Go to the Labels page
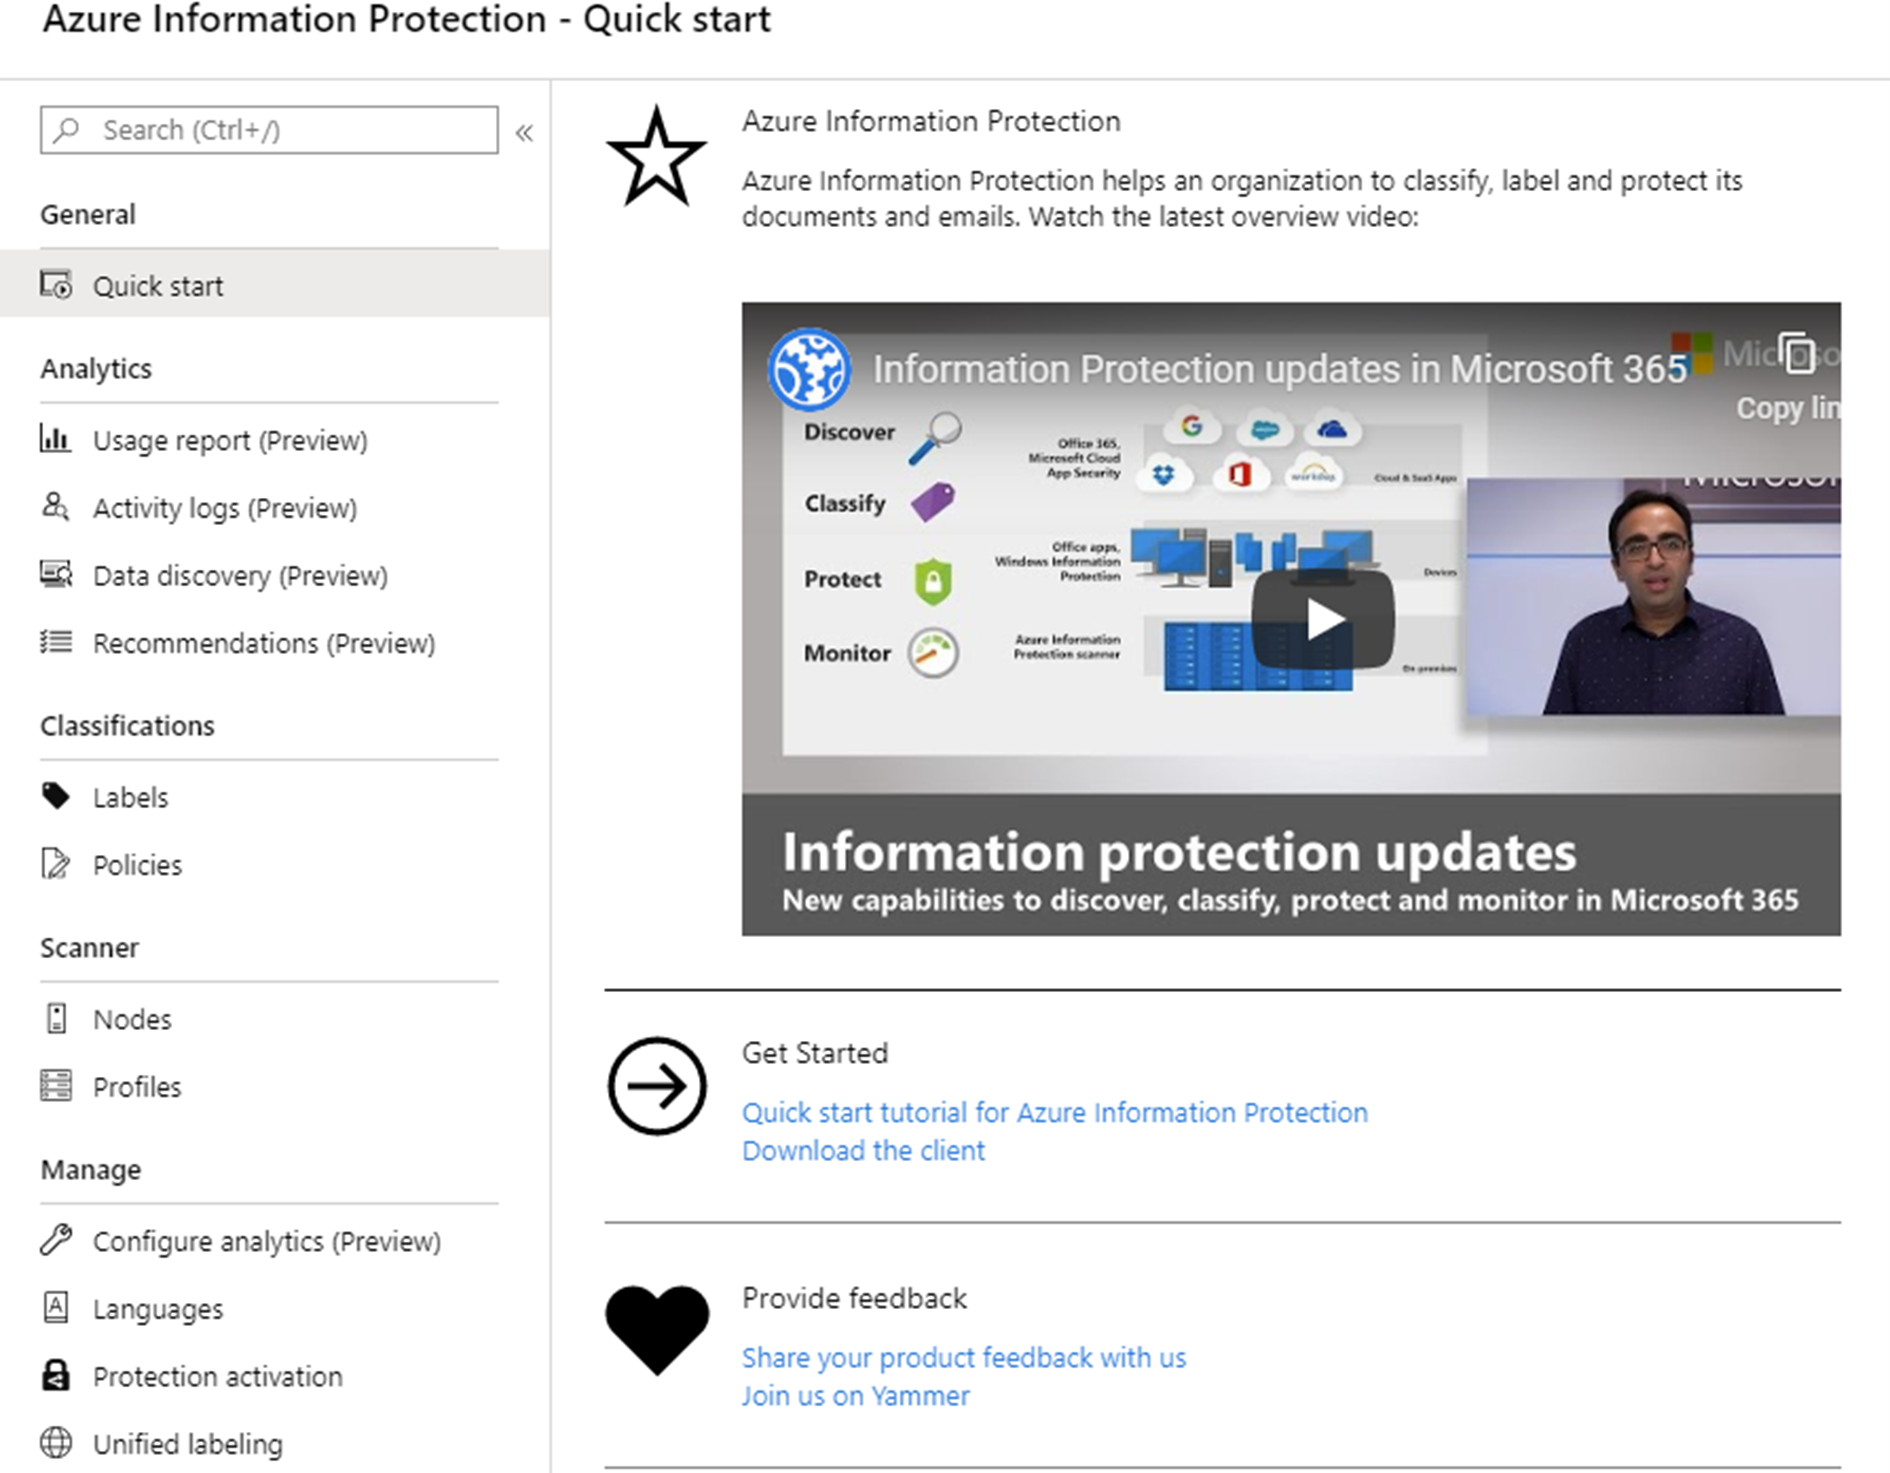The image size is (1890, 1473). pyautogui.click(x=130, y=797)
